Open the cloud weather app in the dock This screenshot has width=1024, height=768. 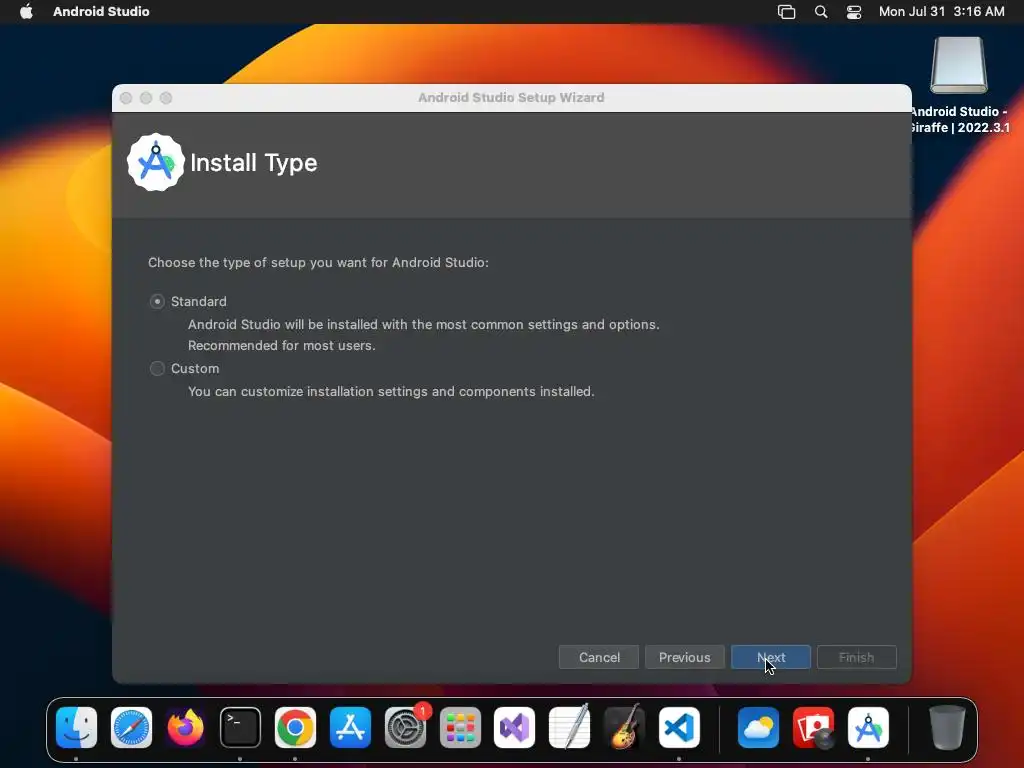click(758, 728)
